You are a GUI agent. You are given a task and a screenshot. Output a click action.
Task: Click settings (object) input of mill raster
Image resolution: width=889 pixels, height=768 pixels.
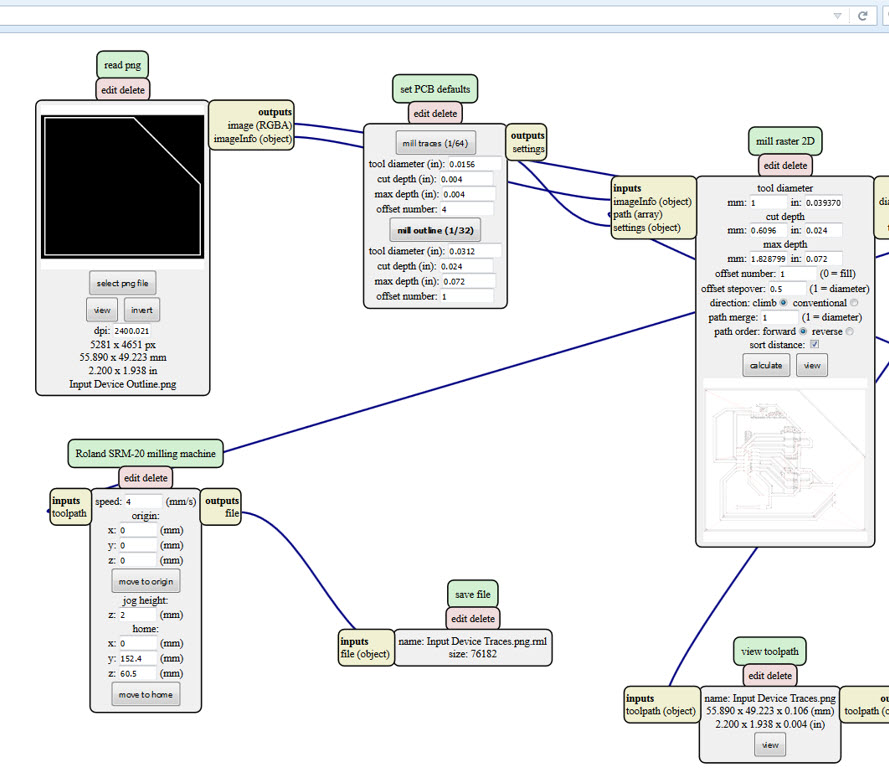646,227
